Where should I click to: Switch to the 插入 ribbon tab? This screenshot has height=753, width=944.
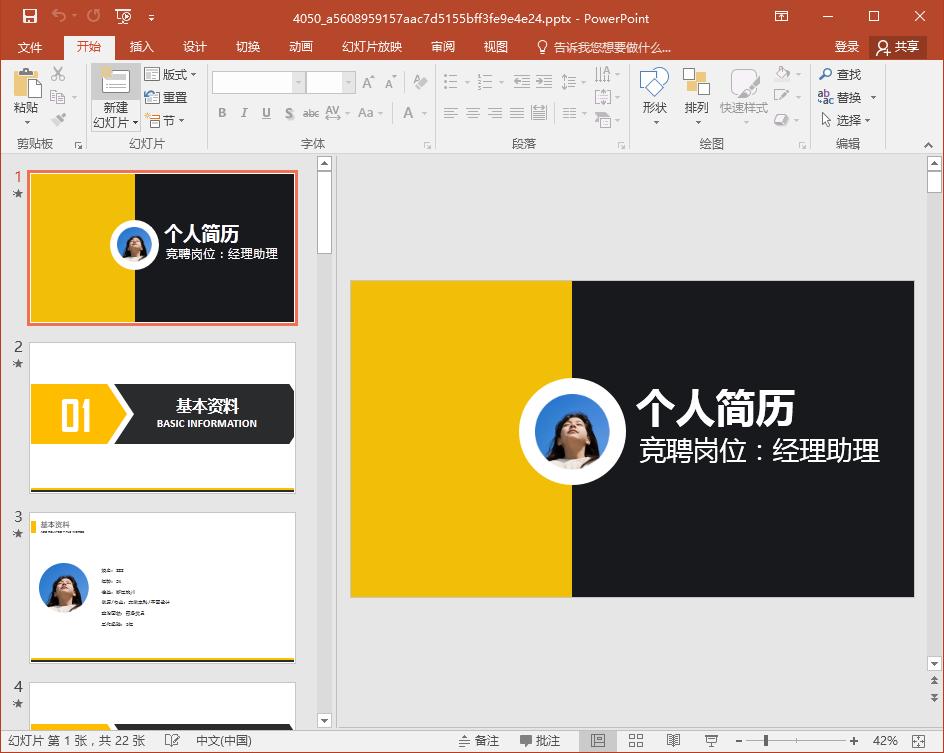pyautogui.click(x=141, y=46)
